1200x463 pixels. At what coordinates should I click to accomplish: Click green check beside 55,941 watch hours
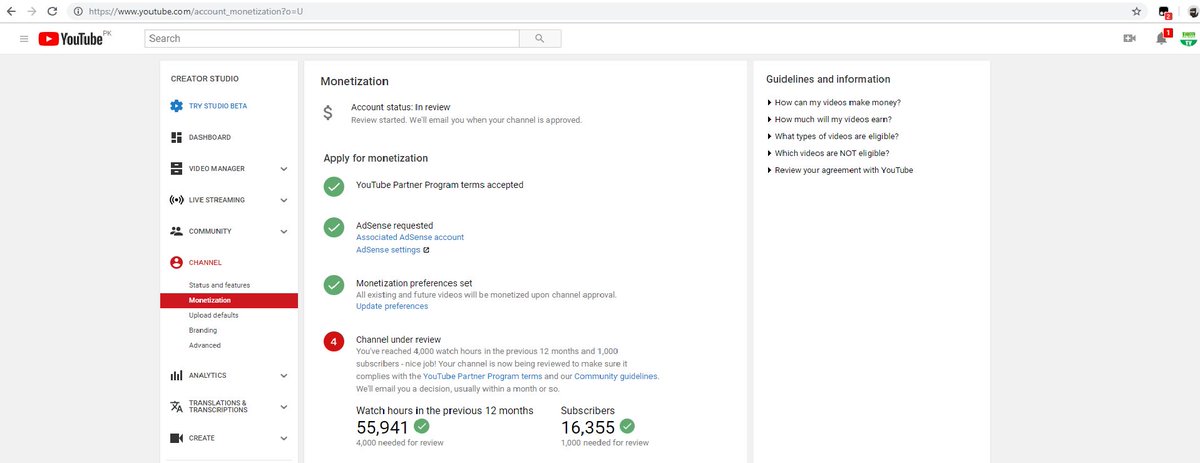422,426
